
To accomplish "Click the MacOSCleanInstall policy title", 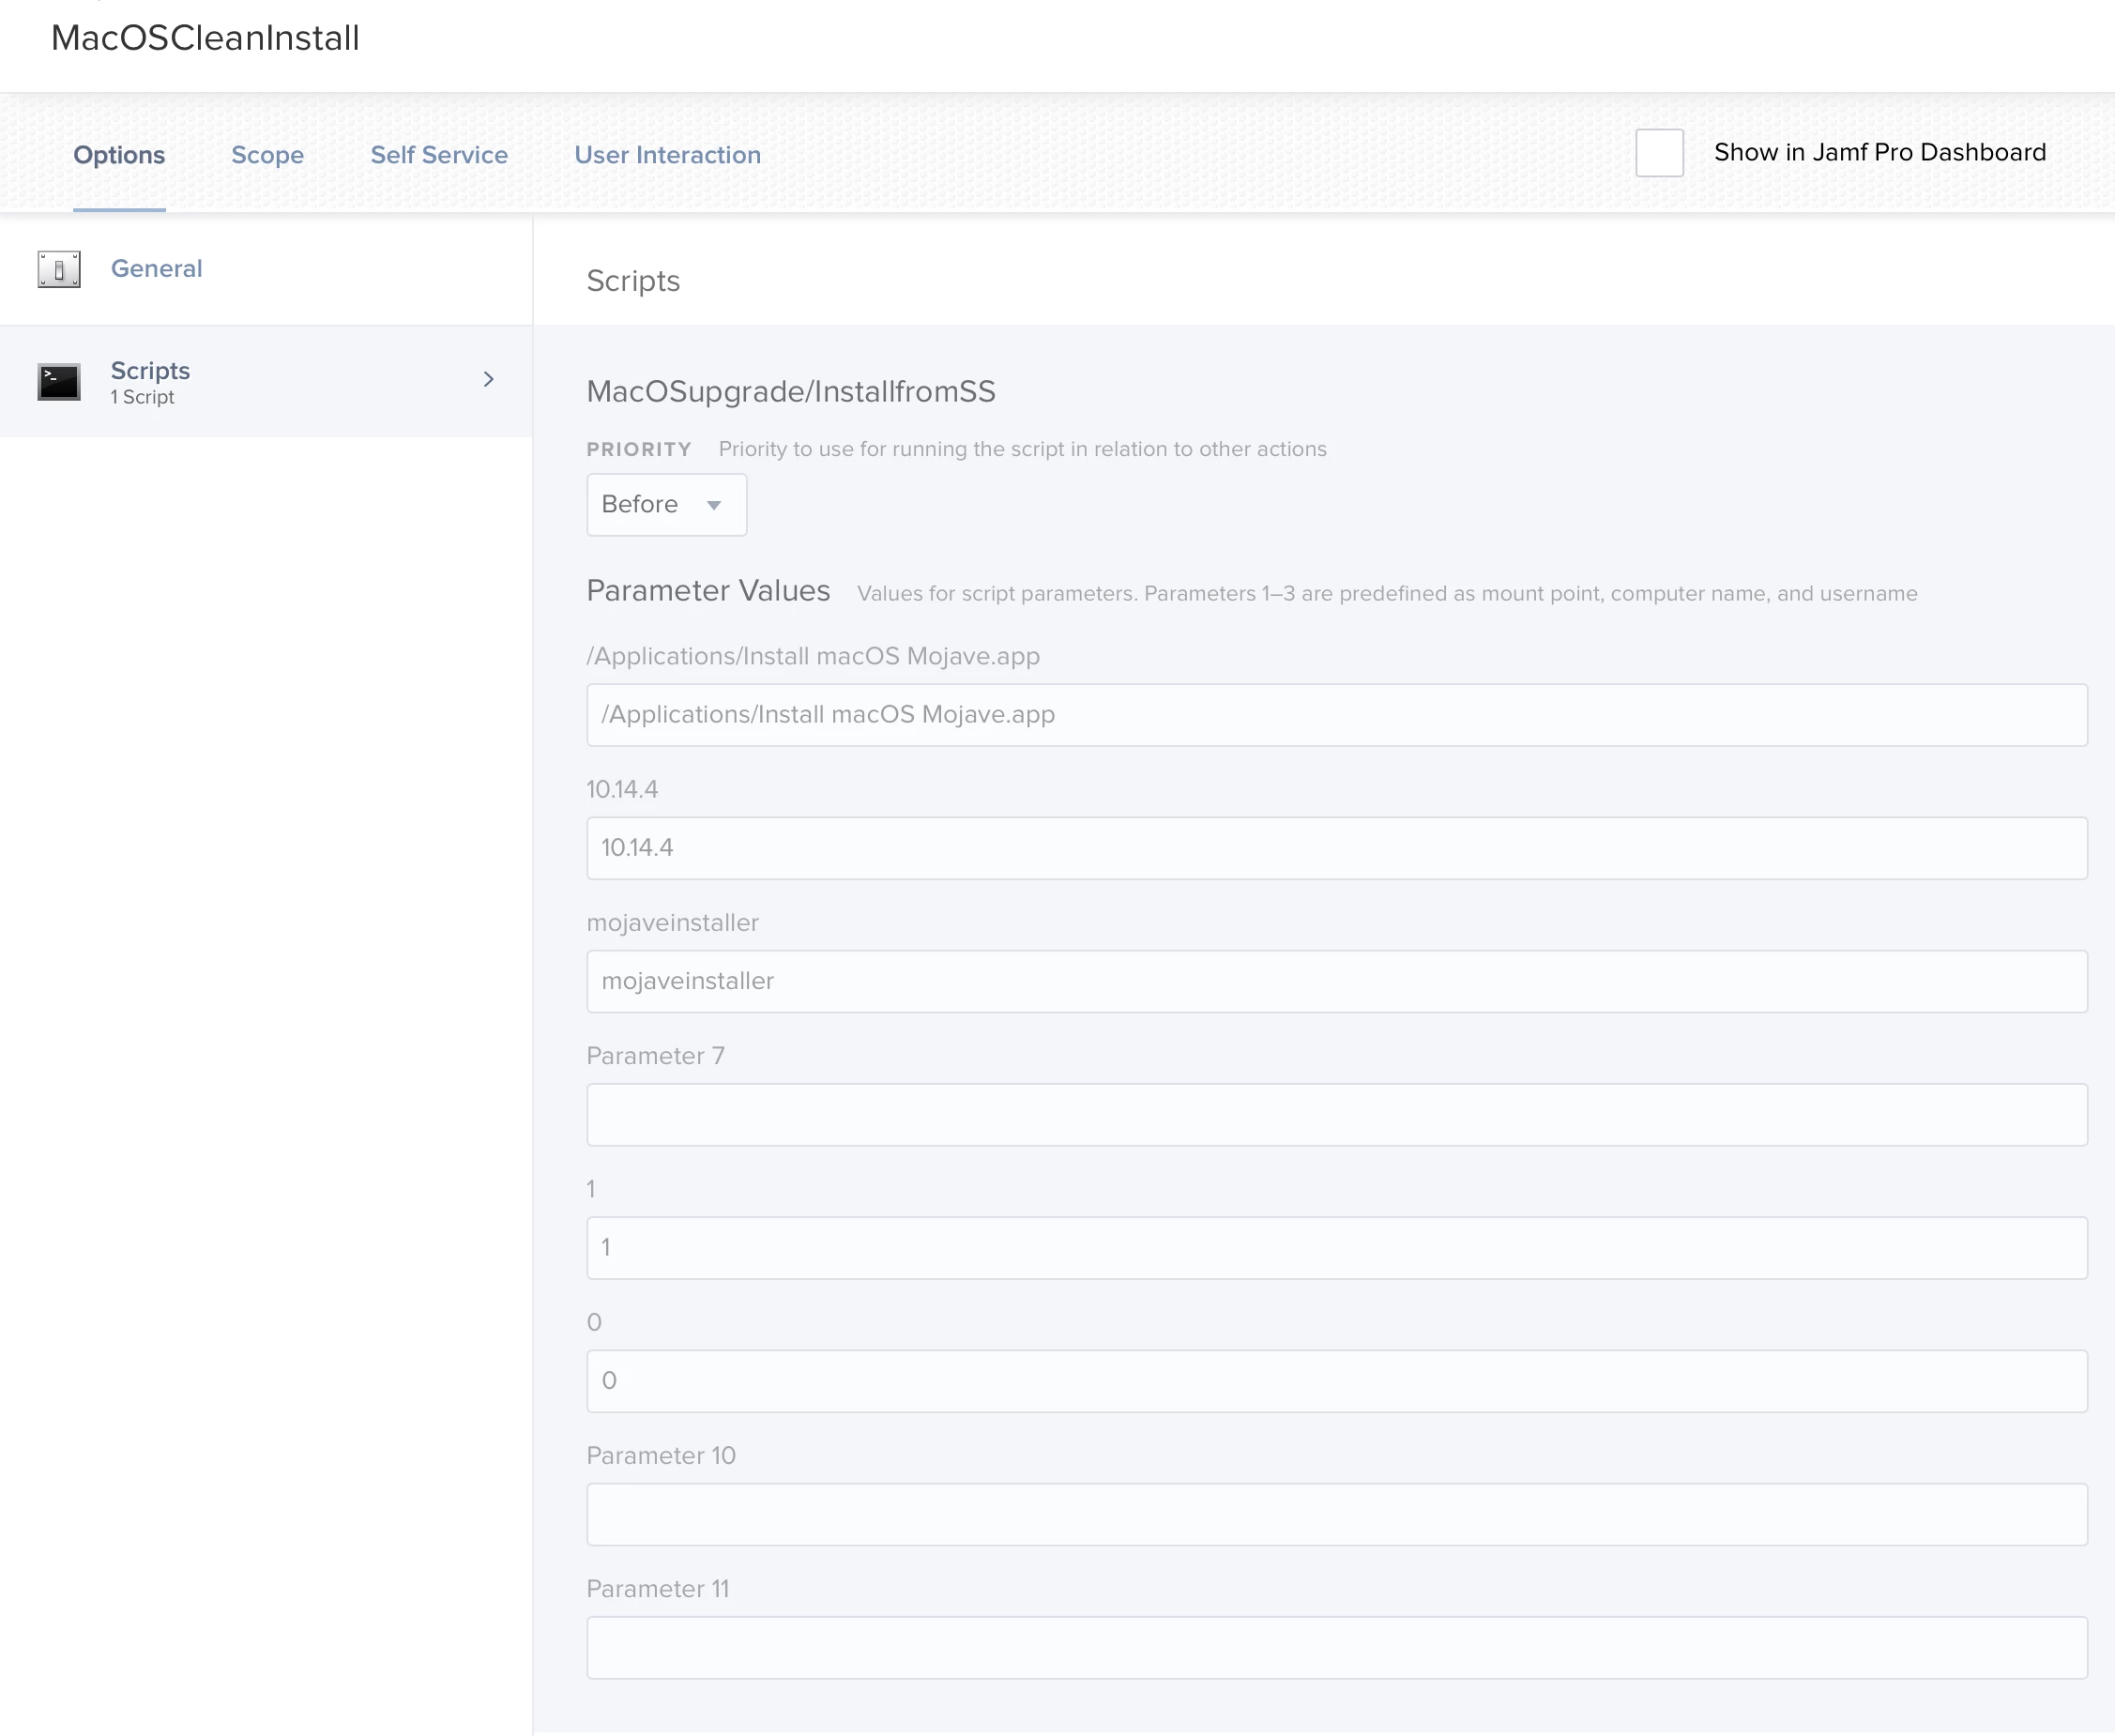I will (205, 38).
